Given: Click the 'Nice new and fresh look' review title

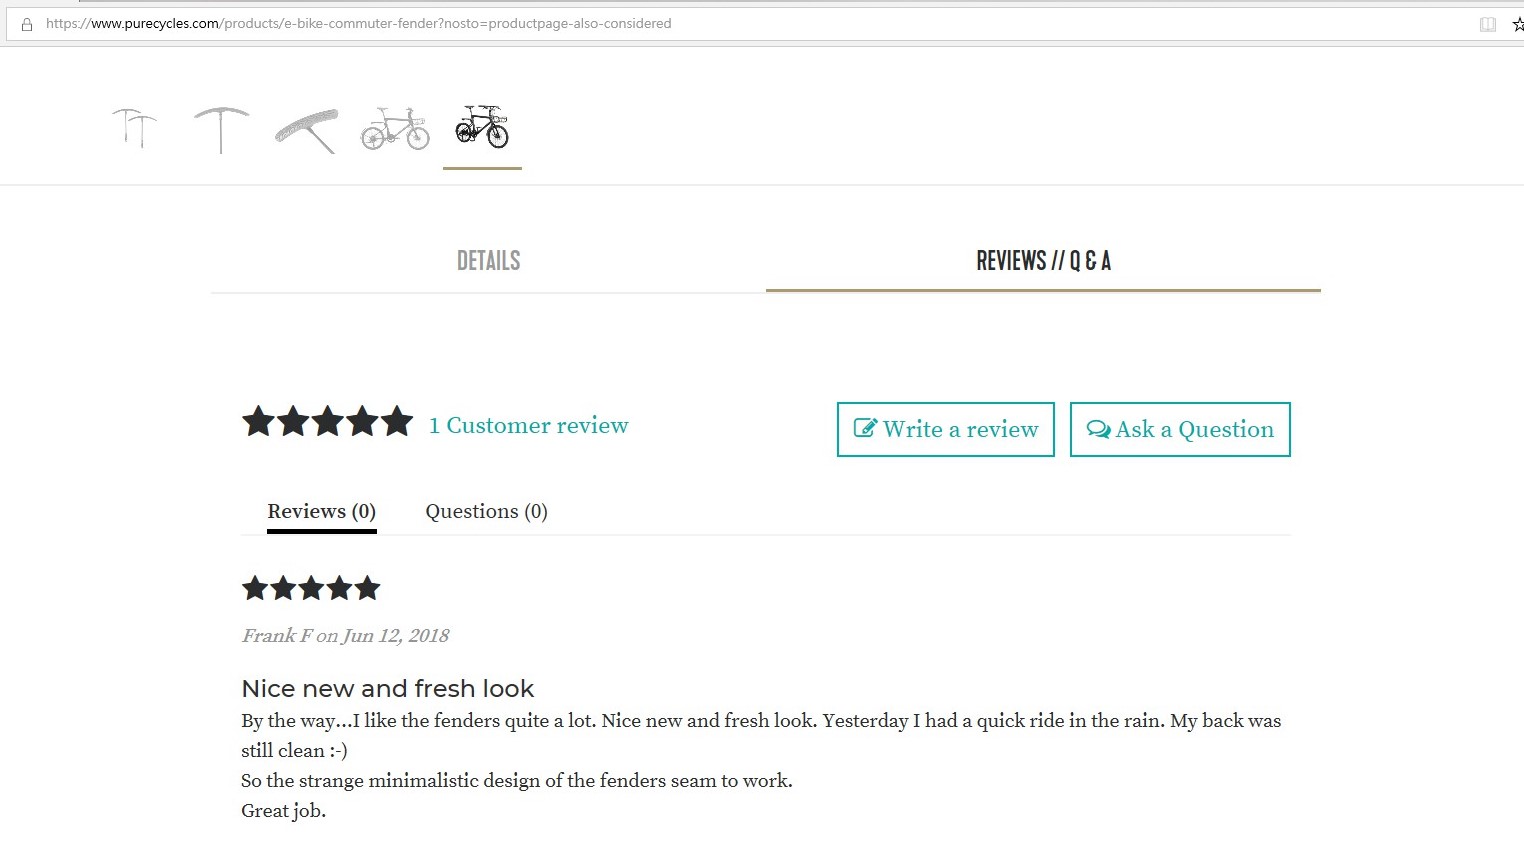Looking at the screenshot, I should coord(388,689).
